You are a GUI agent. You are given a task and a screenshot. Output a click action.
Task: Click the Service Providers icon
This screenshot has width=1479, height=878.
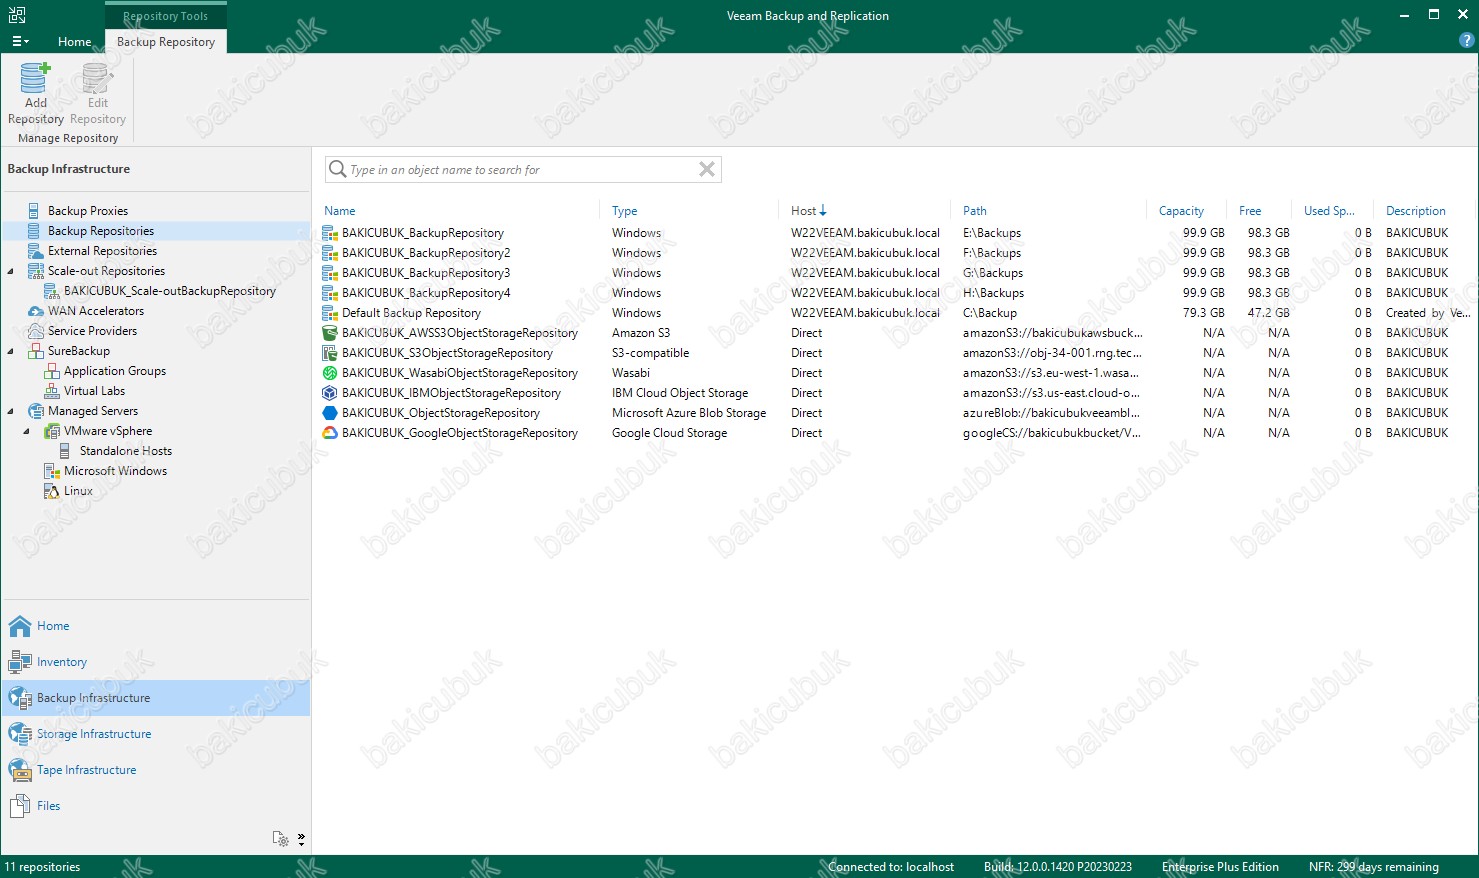[35, 331]
